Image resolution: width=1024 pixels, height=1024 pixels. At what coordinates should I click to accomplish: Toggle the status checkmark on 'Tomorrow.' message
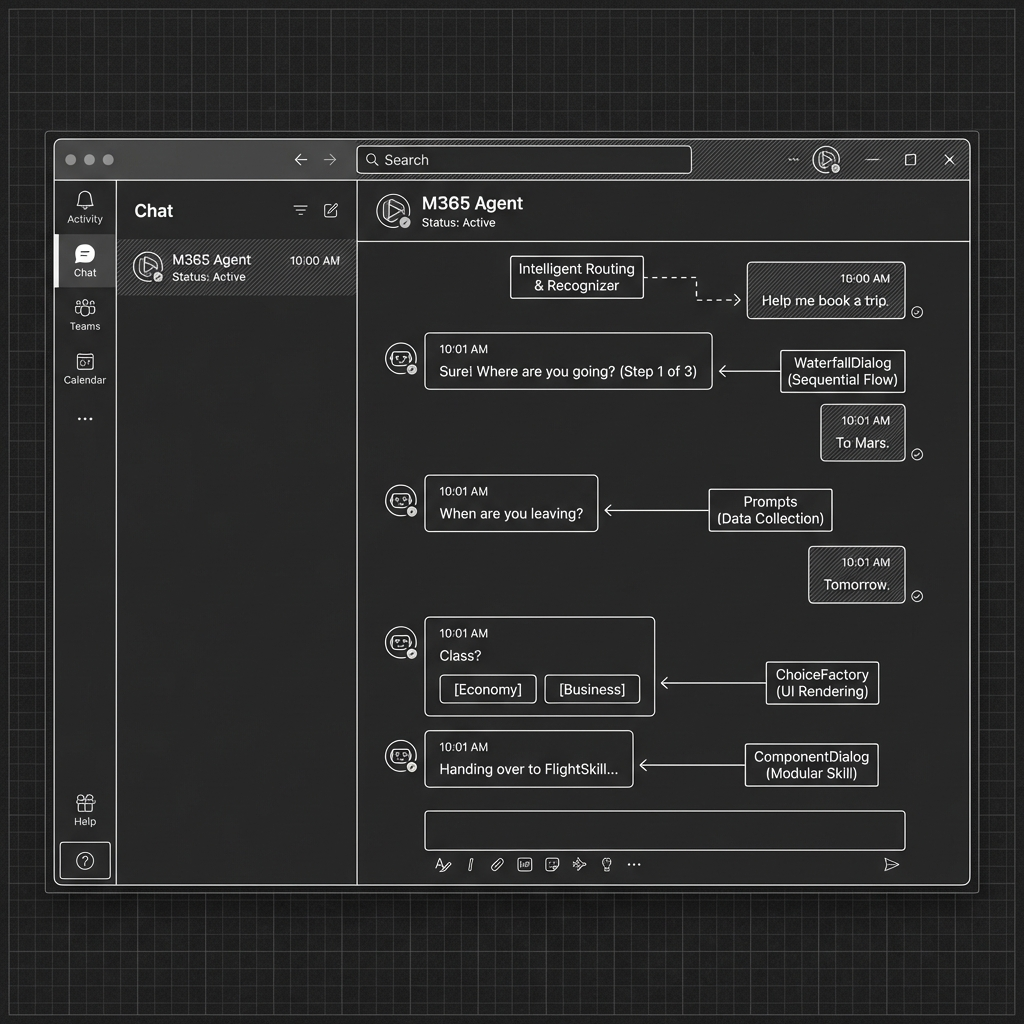tap(916, 596)
